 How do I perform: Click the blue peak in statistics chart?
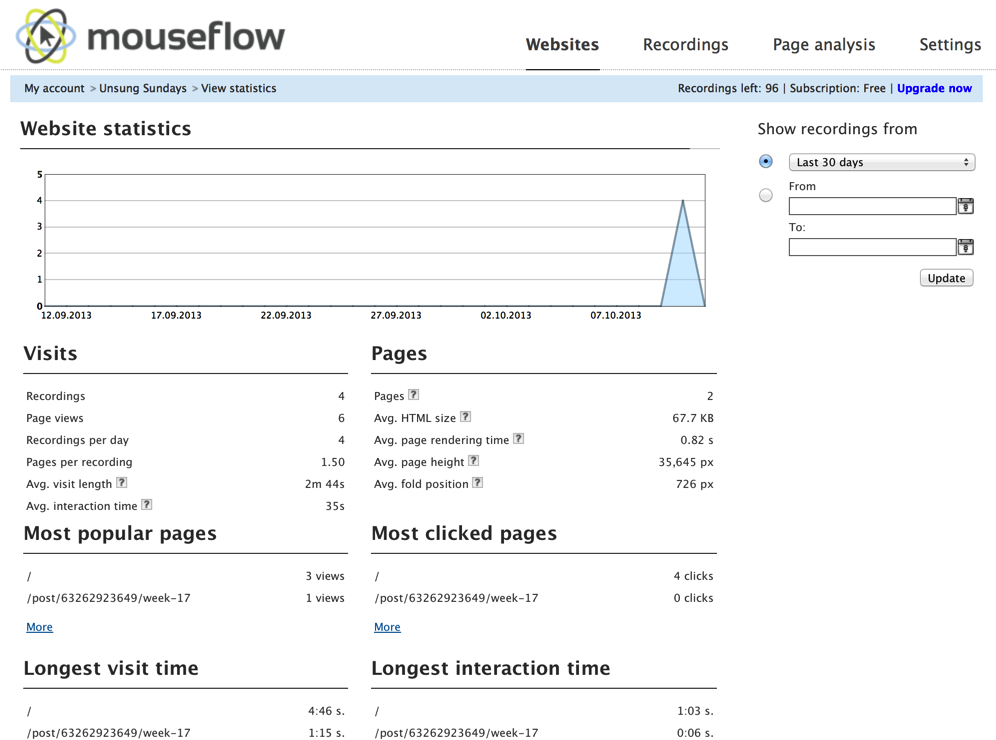coord(683,265)
